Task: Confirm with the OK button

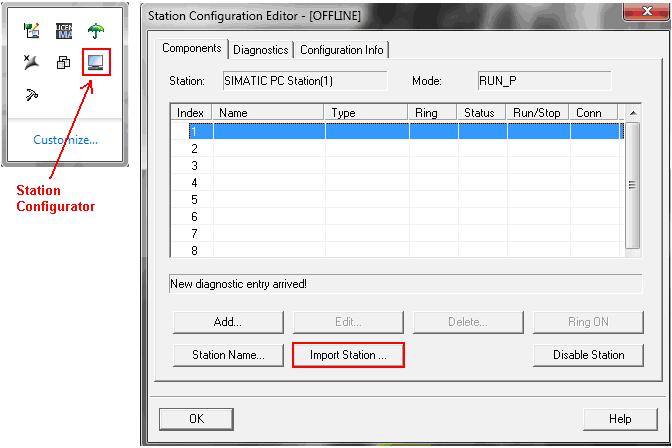Action: 196,419
